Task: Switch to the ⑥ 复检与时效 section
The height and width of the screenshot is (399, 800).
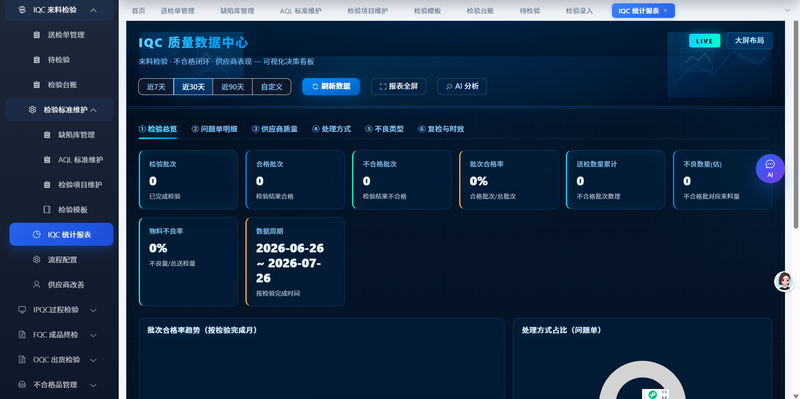Action: tap(441, 129)
